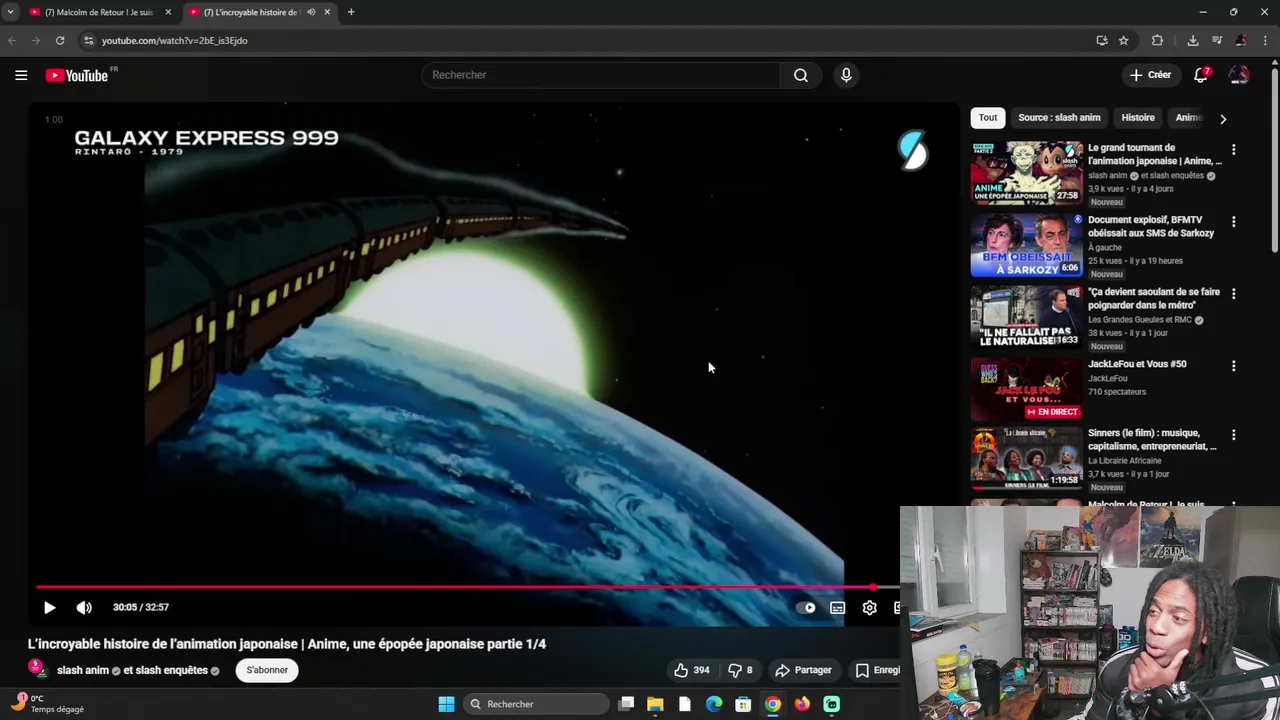Open the notifications bell
The height and width of the screenshot is (720, 1280).
tap(1201, 75)
